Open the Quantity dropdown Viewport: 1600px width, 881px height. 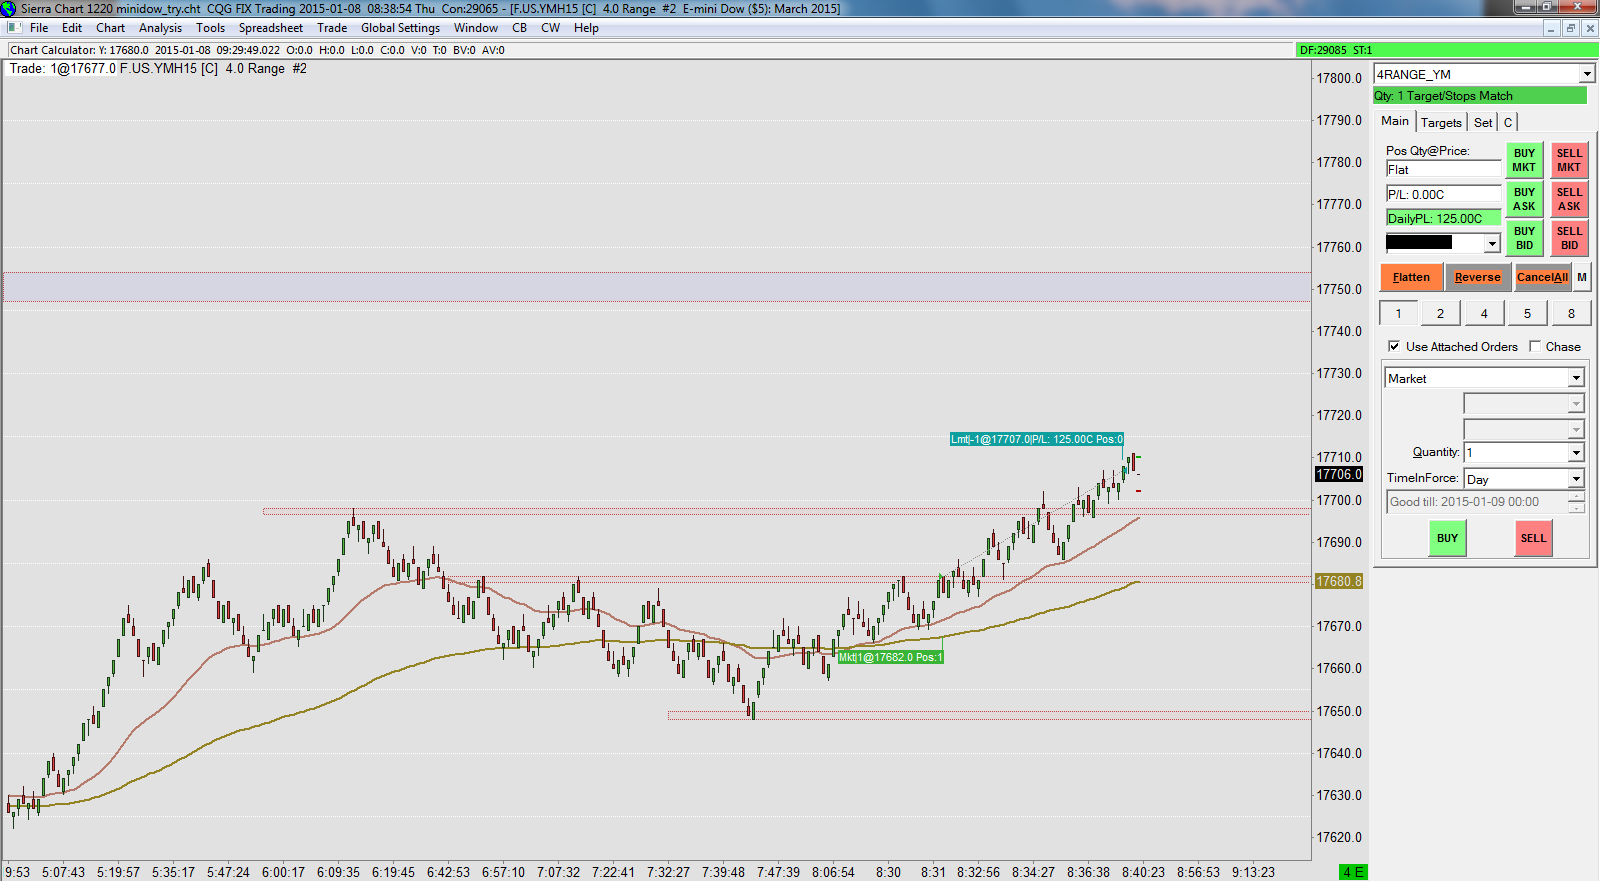[x=1576, y=453]
